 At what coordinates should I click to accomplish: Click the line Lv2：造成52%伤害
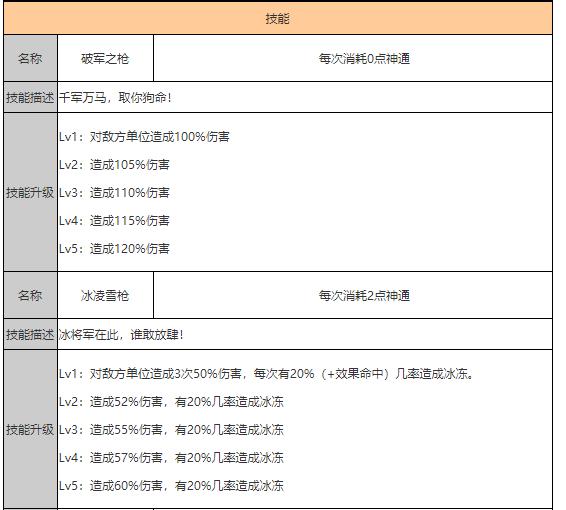tap(171, 402)
